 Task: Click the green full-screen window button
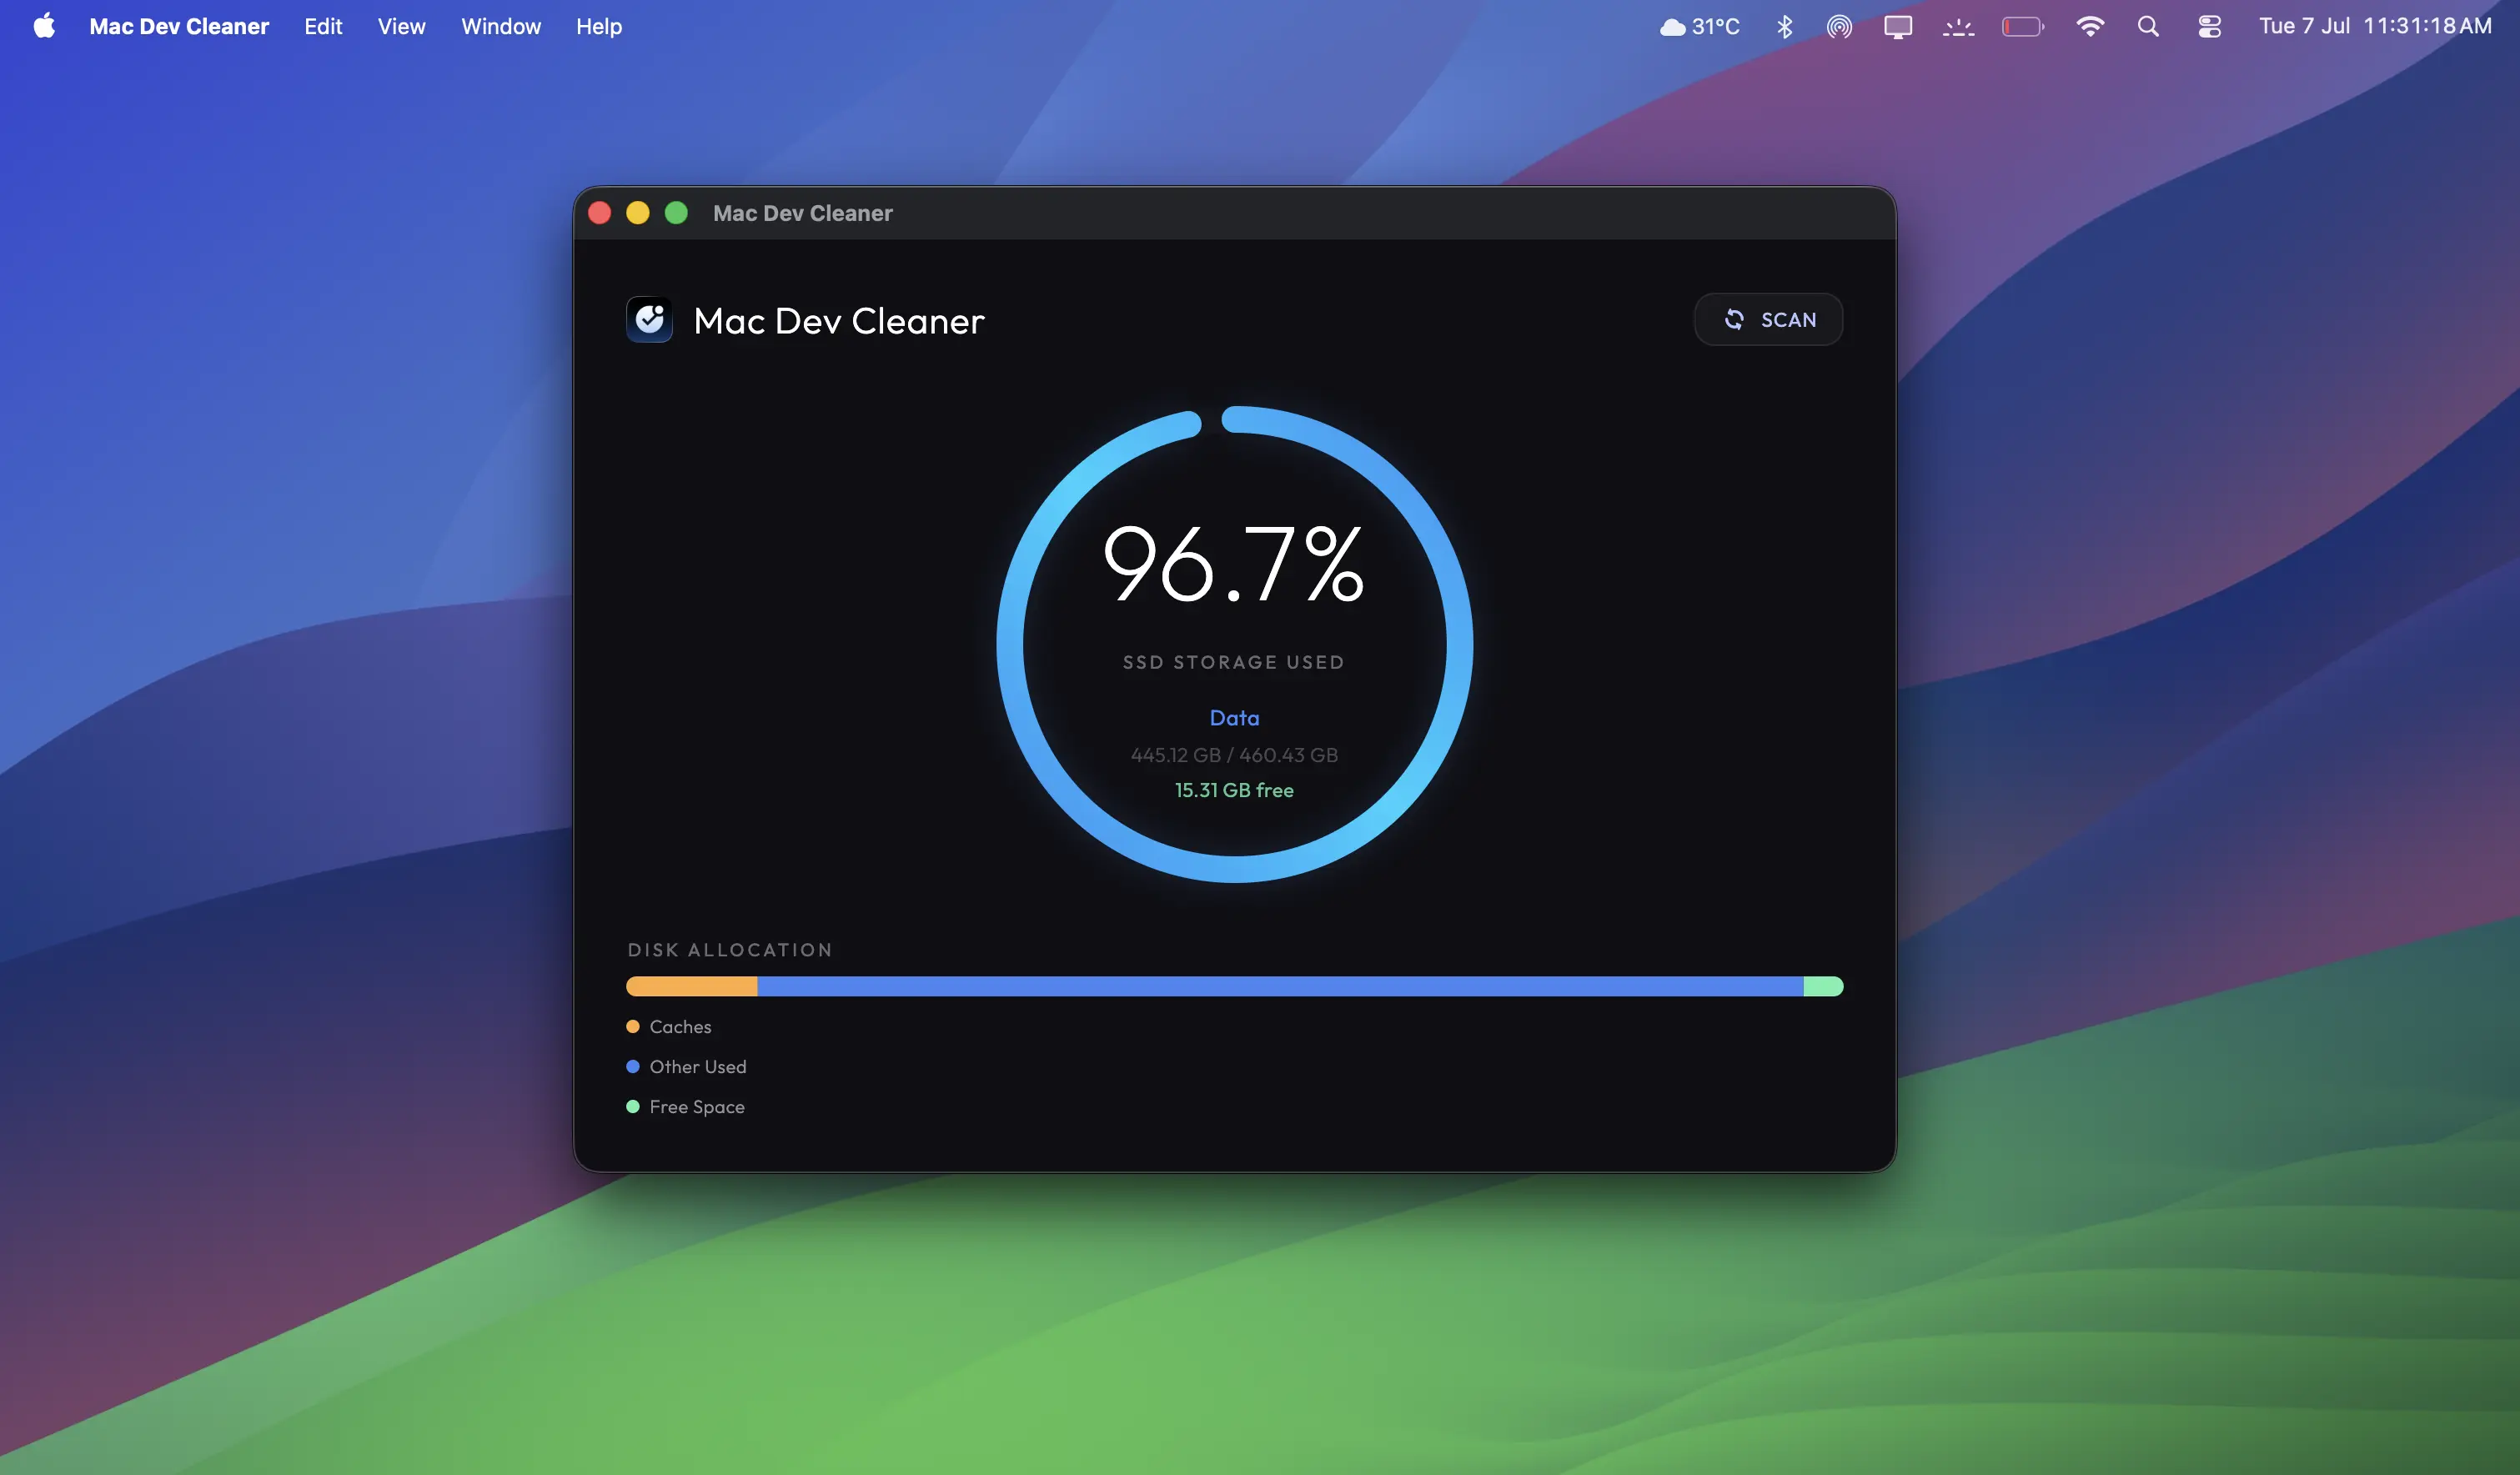click(677, 213)
